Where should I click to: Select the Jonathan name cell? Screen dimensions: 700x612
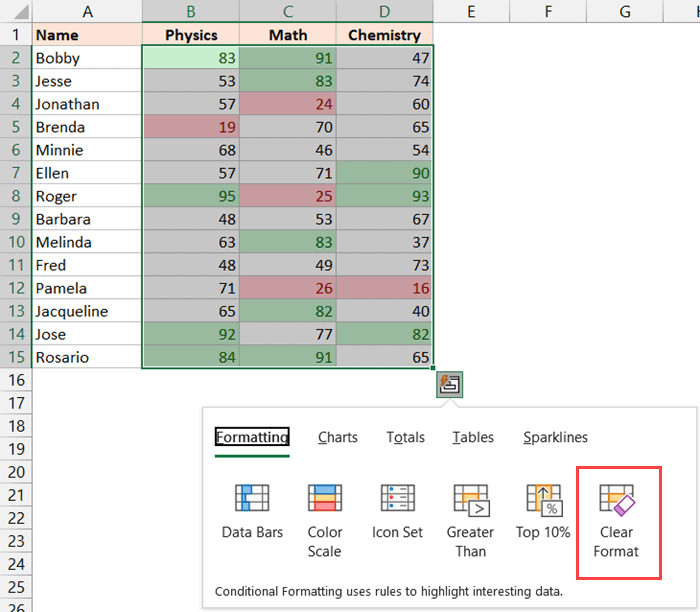[x=87, y=104]
